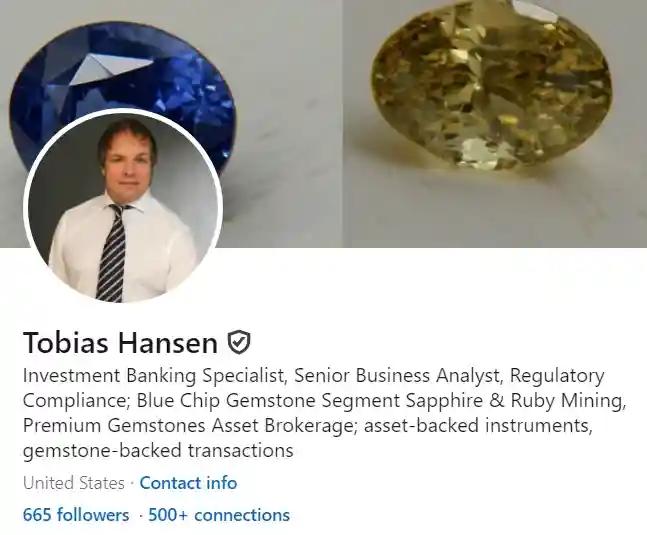
Task: Open the Contact info link
Action: click(188, 483)
